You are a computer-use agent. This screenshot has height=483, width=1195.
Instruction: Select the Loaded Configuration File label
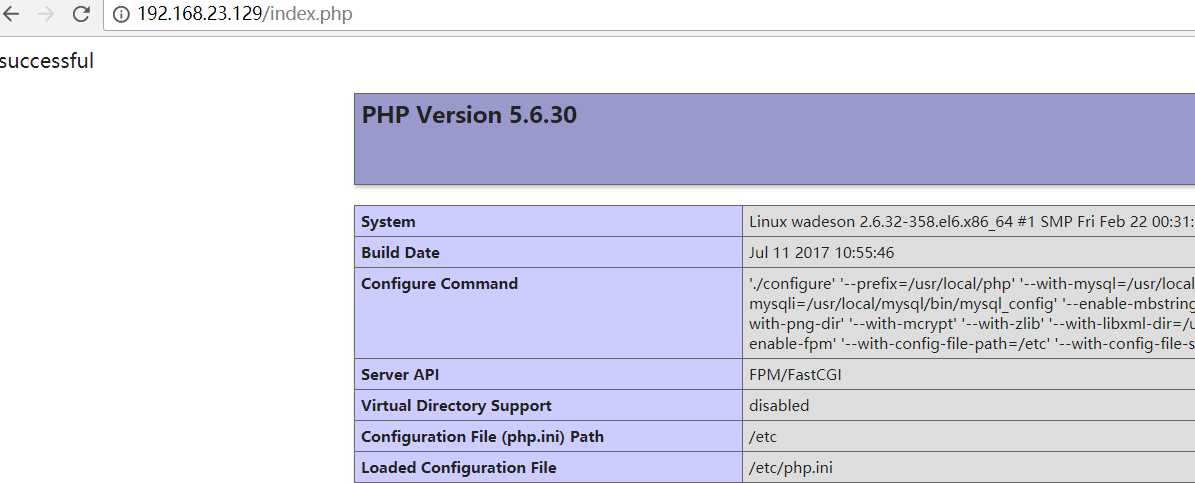[x=458, y=468]
